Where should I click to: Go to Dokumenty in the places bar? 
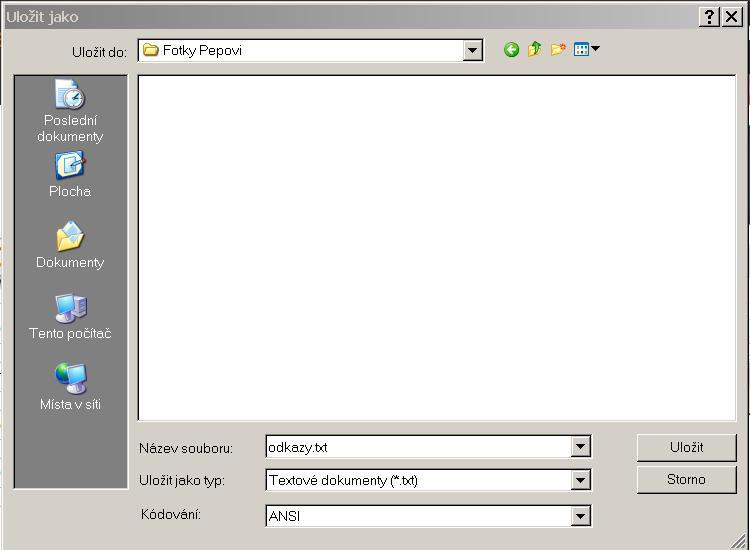pyautogui.click(x=70, y=246)
